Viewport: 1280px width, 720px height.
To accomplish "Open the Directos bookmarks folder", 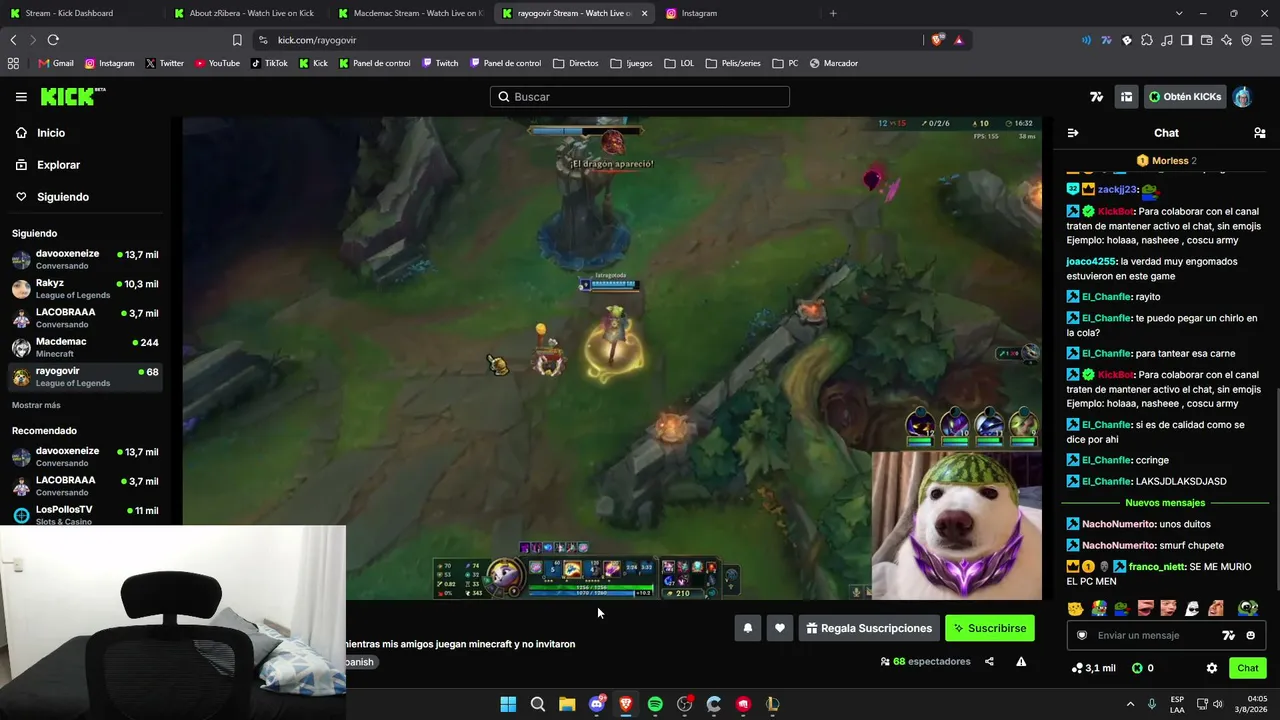I will tap(575, 63).
